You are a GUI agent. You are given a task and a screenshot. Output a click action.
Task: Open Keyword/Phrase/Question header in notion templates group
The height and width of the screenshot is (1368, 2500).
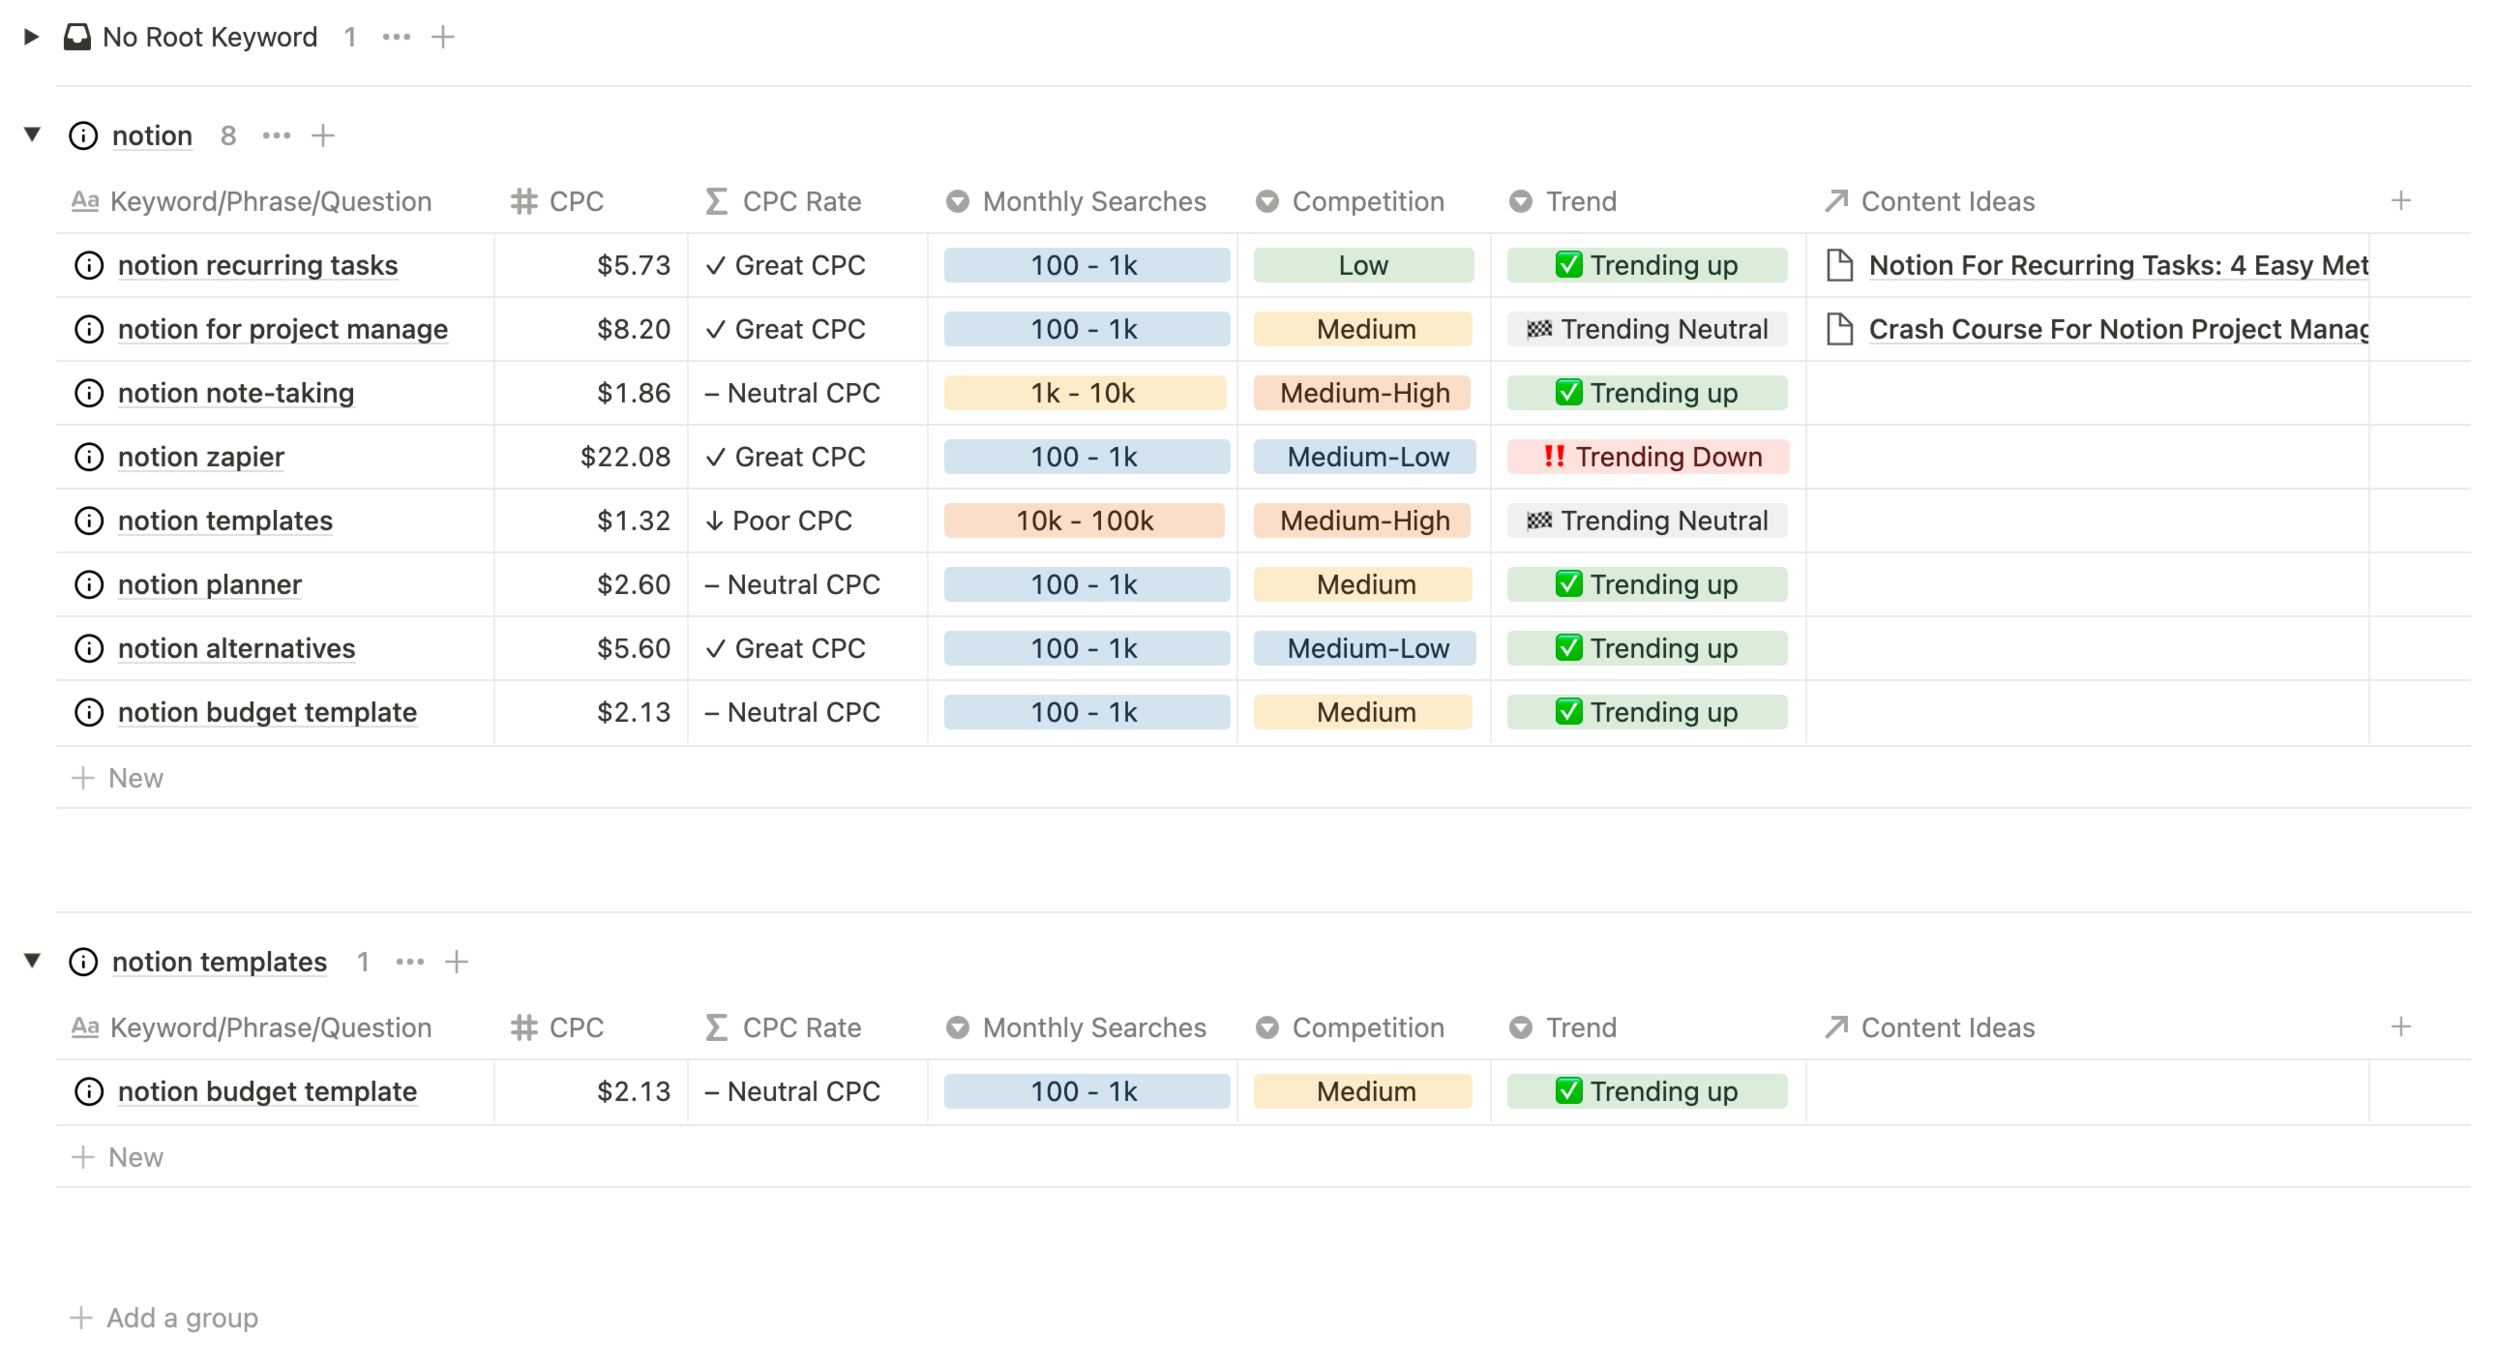(252, 1028)
